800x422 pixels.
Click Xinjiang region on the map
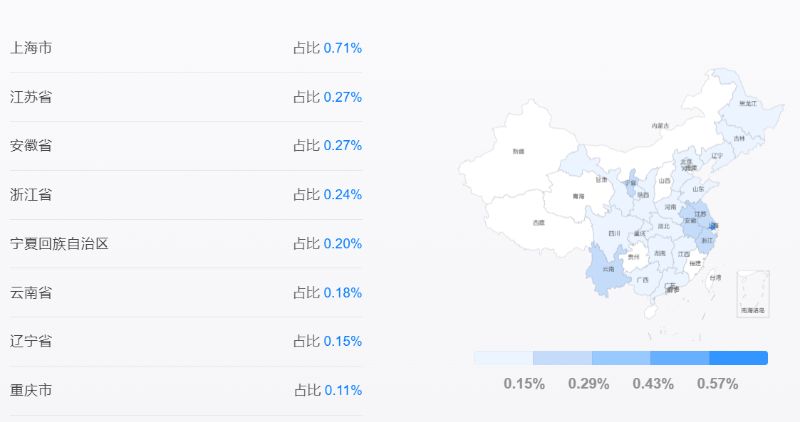pyautogui.click(x=518, y=152)
